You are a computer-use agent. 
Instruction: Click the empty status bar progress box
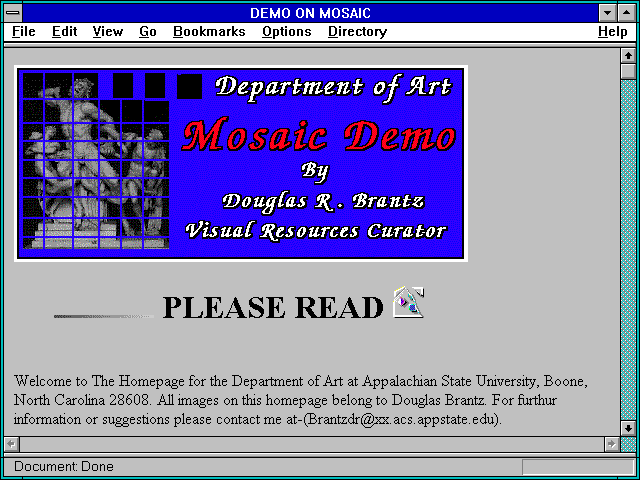coord(578,467)
